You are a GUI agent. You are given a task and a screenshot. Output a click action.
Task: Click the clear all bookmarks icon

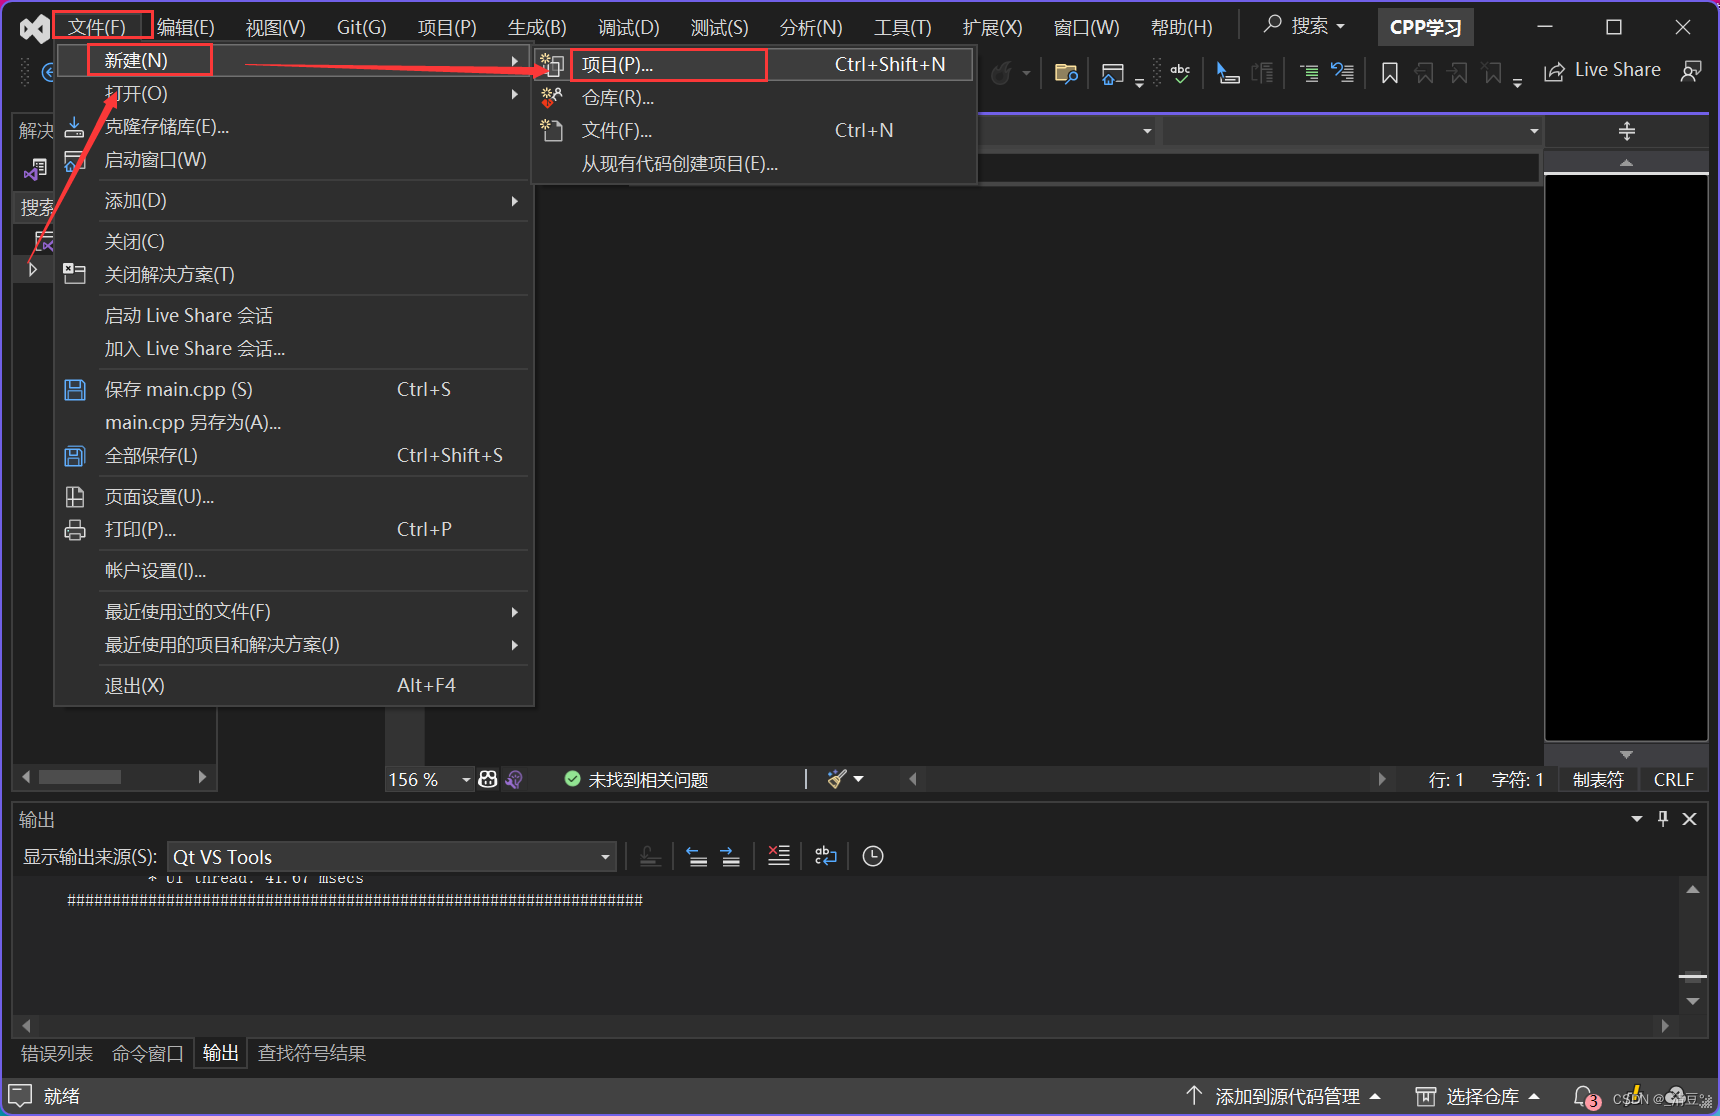coord(1492,73)
